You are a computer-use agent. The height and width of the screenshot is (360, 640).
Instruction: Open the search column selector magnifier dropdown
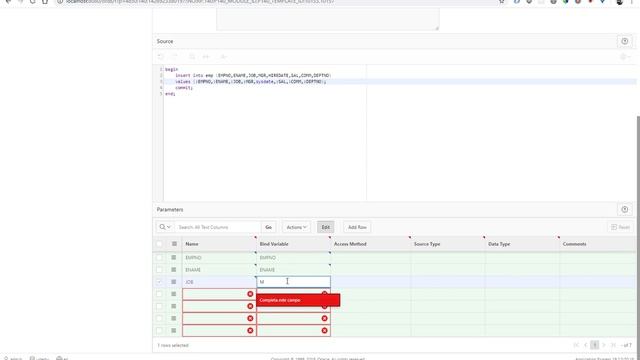tap(165, 227)
